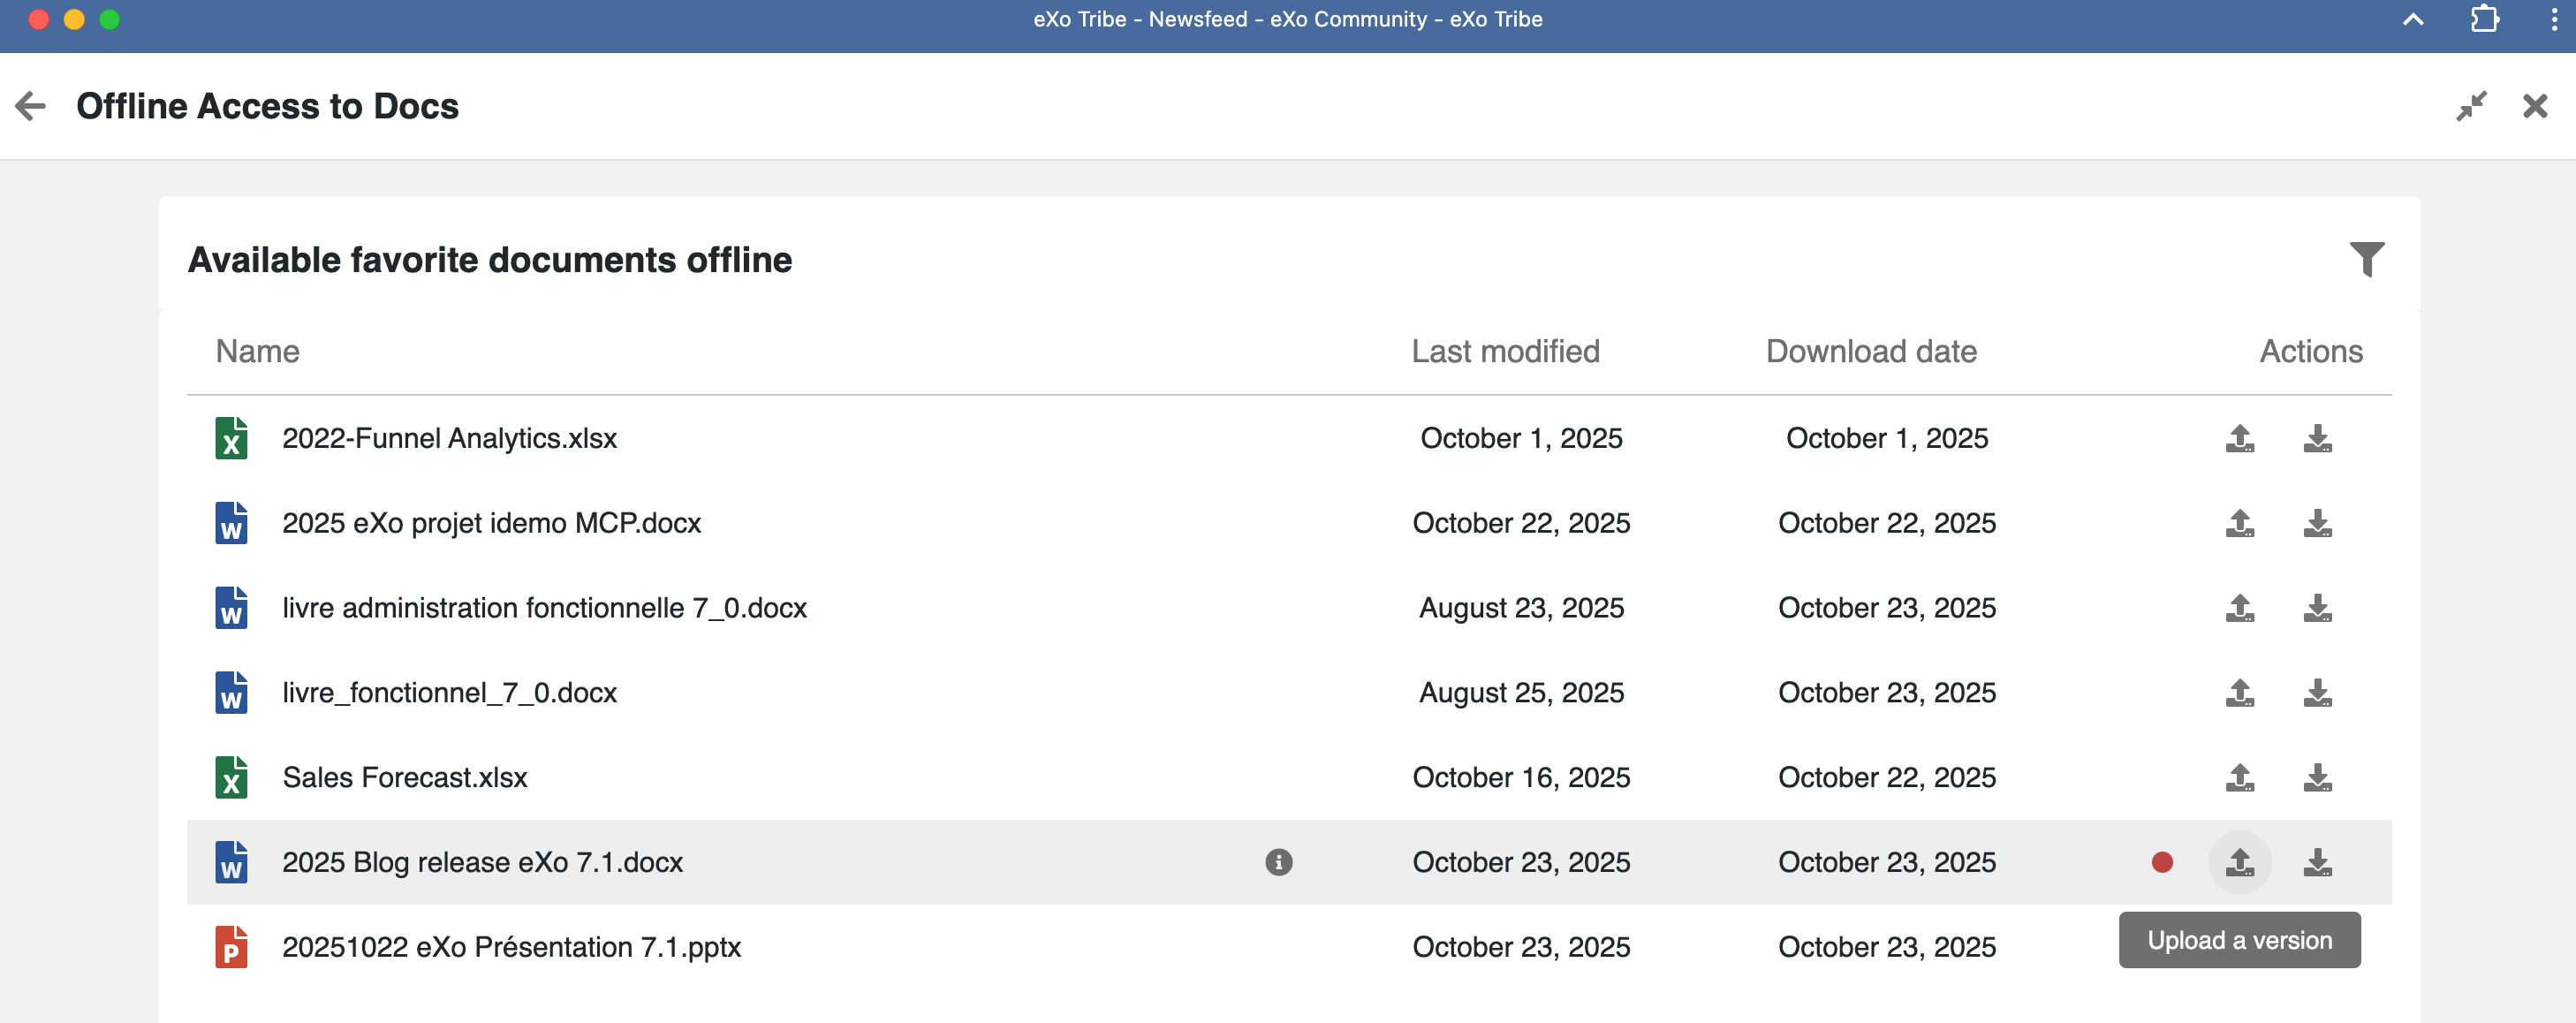Open the filter icon for offline documents
The height and width of the screenshot is (1023, 2576).
click(2366, 260)
